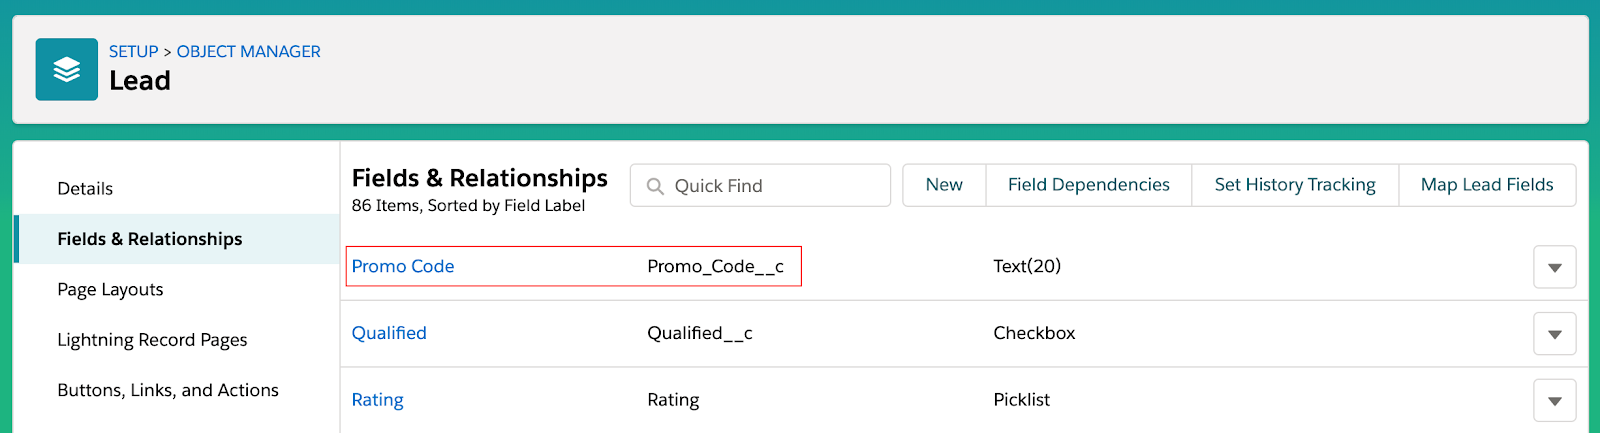Switch to Page Layouts section
The height and width of the screenshot is (433, 1600).
tap(110, 290)
